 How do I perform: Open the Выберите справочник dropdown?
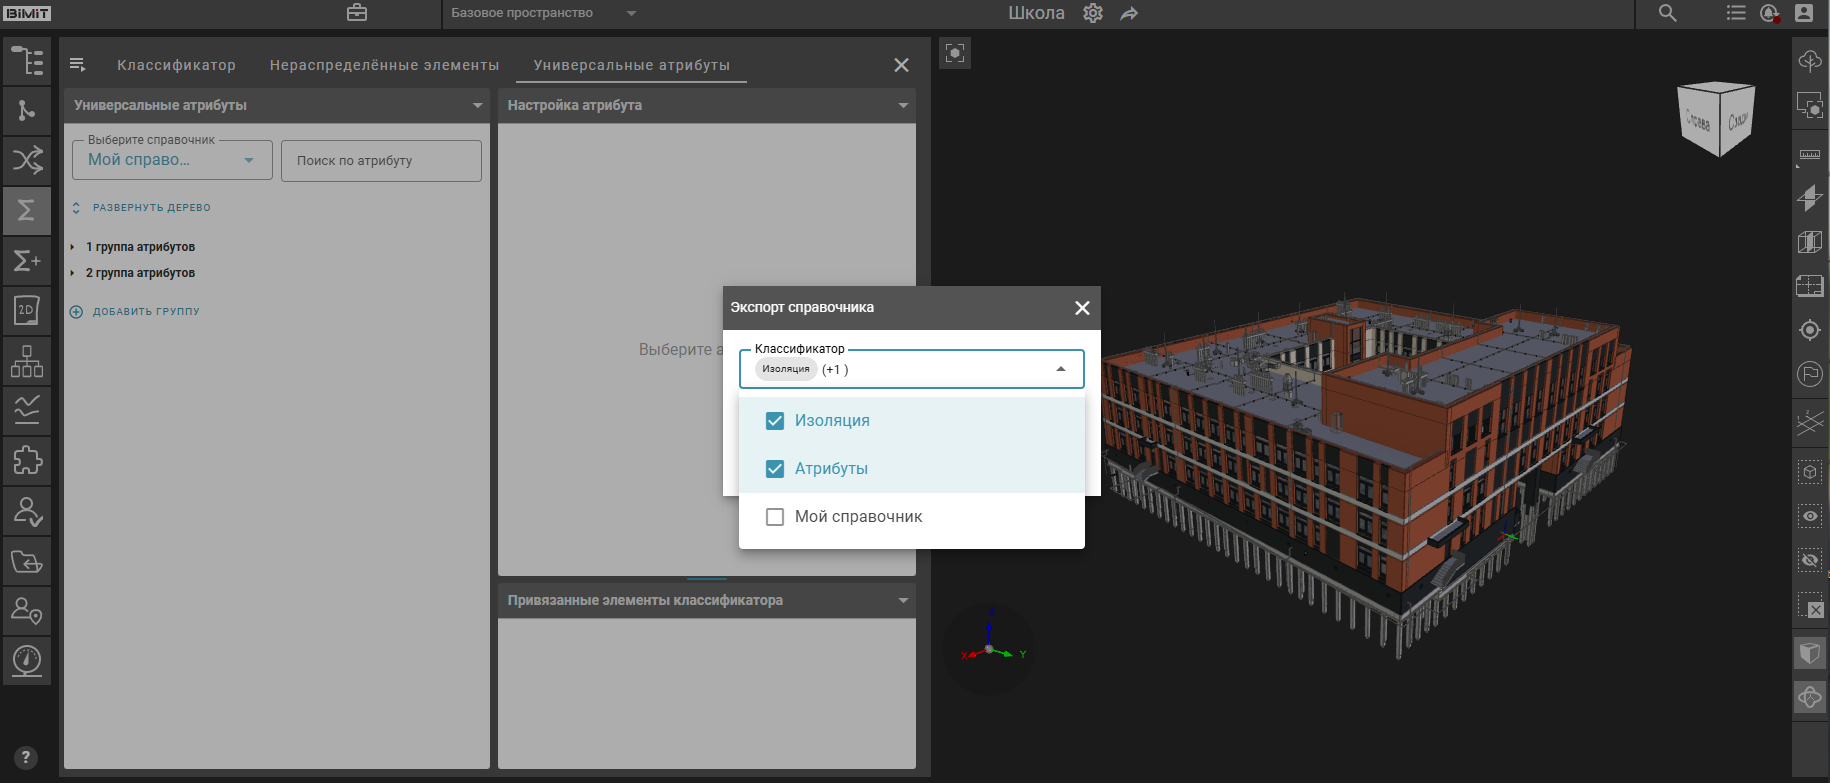coord(172,160)
